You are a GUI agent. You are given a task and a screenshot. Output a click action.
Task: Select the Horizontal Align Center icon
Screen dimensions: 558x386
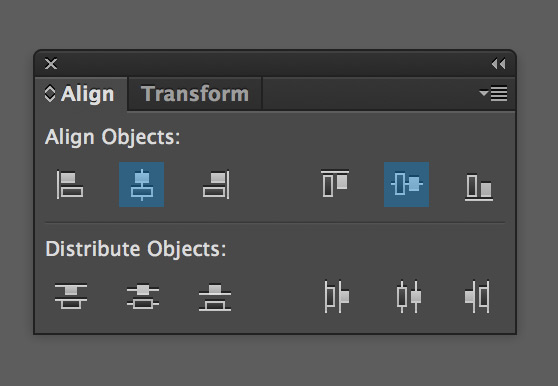click(142, 185)
